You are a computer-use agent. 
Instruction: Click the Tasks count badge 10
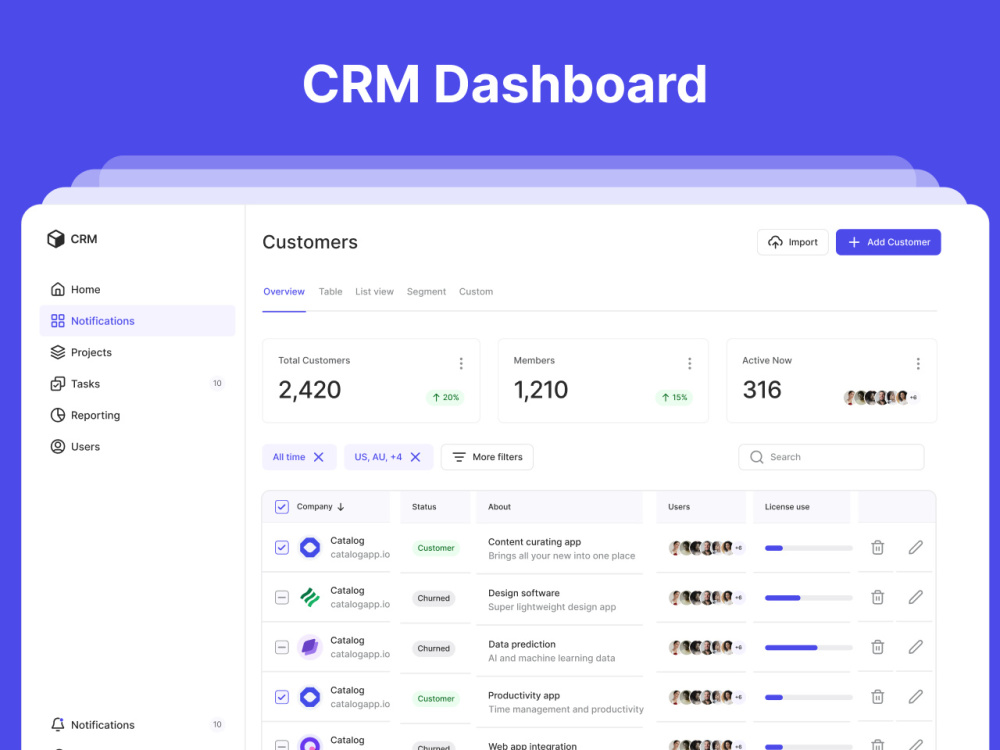217,383
